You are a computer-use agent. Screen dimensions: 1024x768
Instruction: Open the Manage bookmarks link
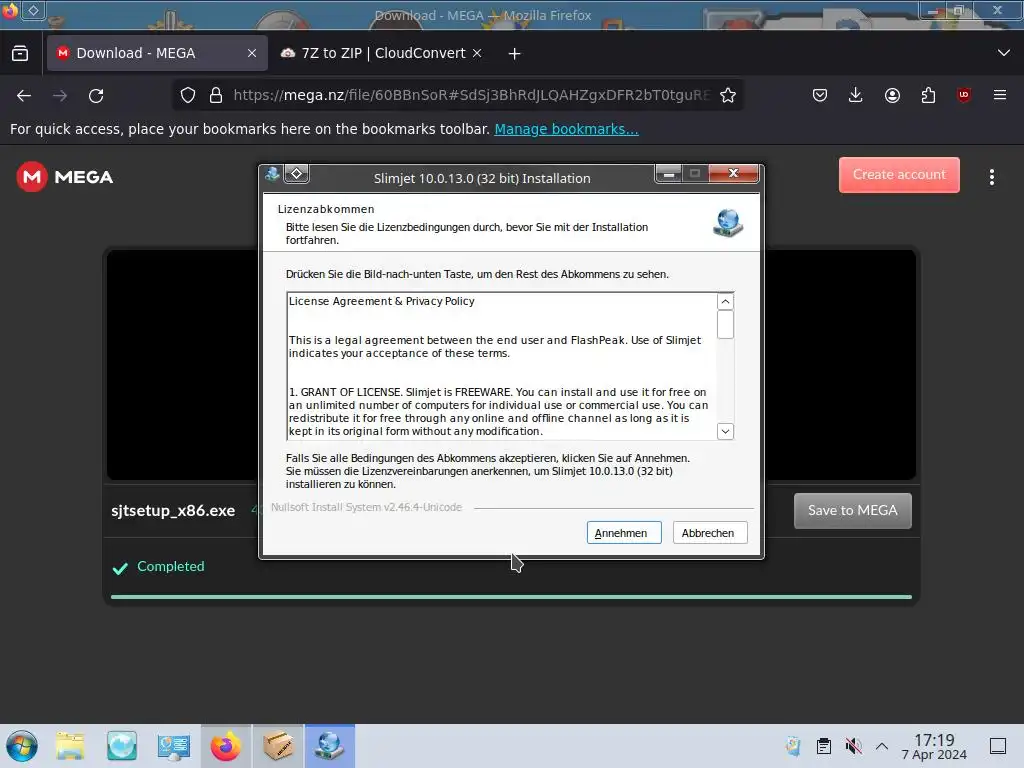click(566, 129)
